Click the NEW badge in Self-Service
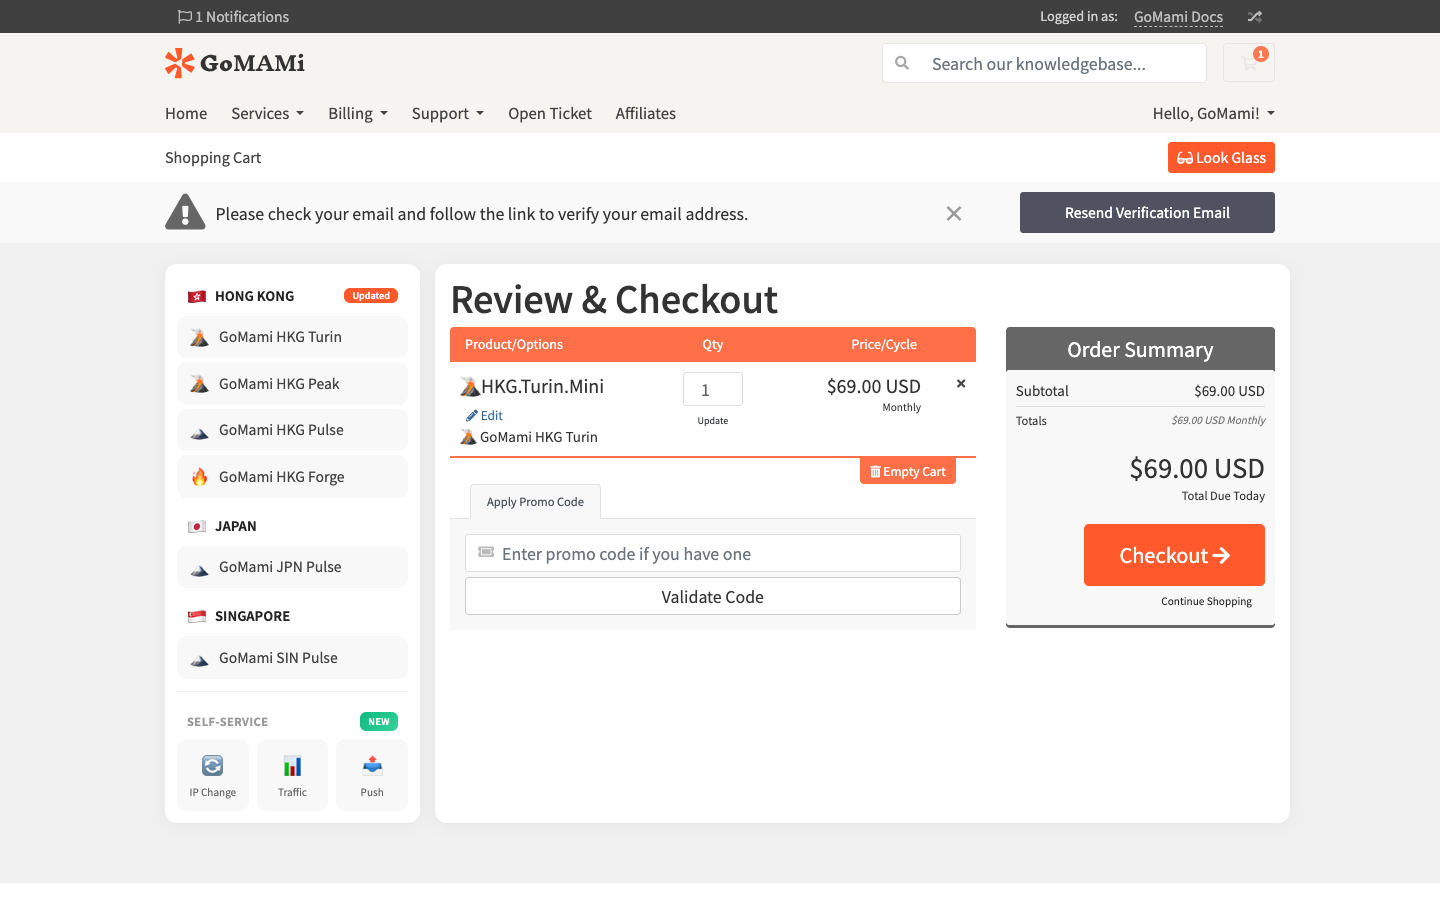Image resolution: width=1440 pixels, height=900 pixels. [379, 722]
